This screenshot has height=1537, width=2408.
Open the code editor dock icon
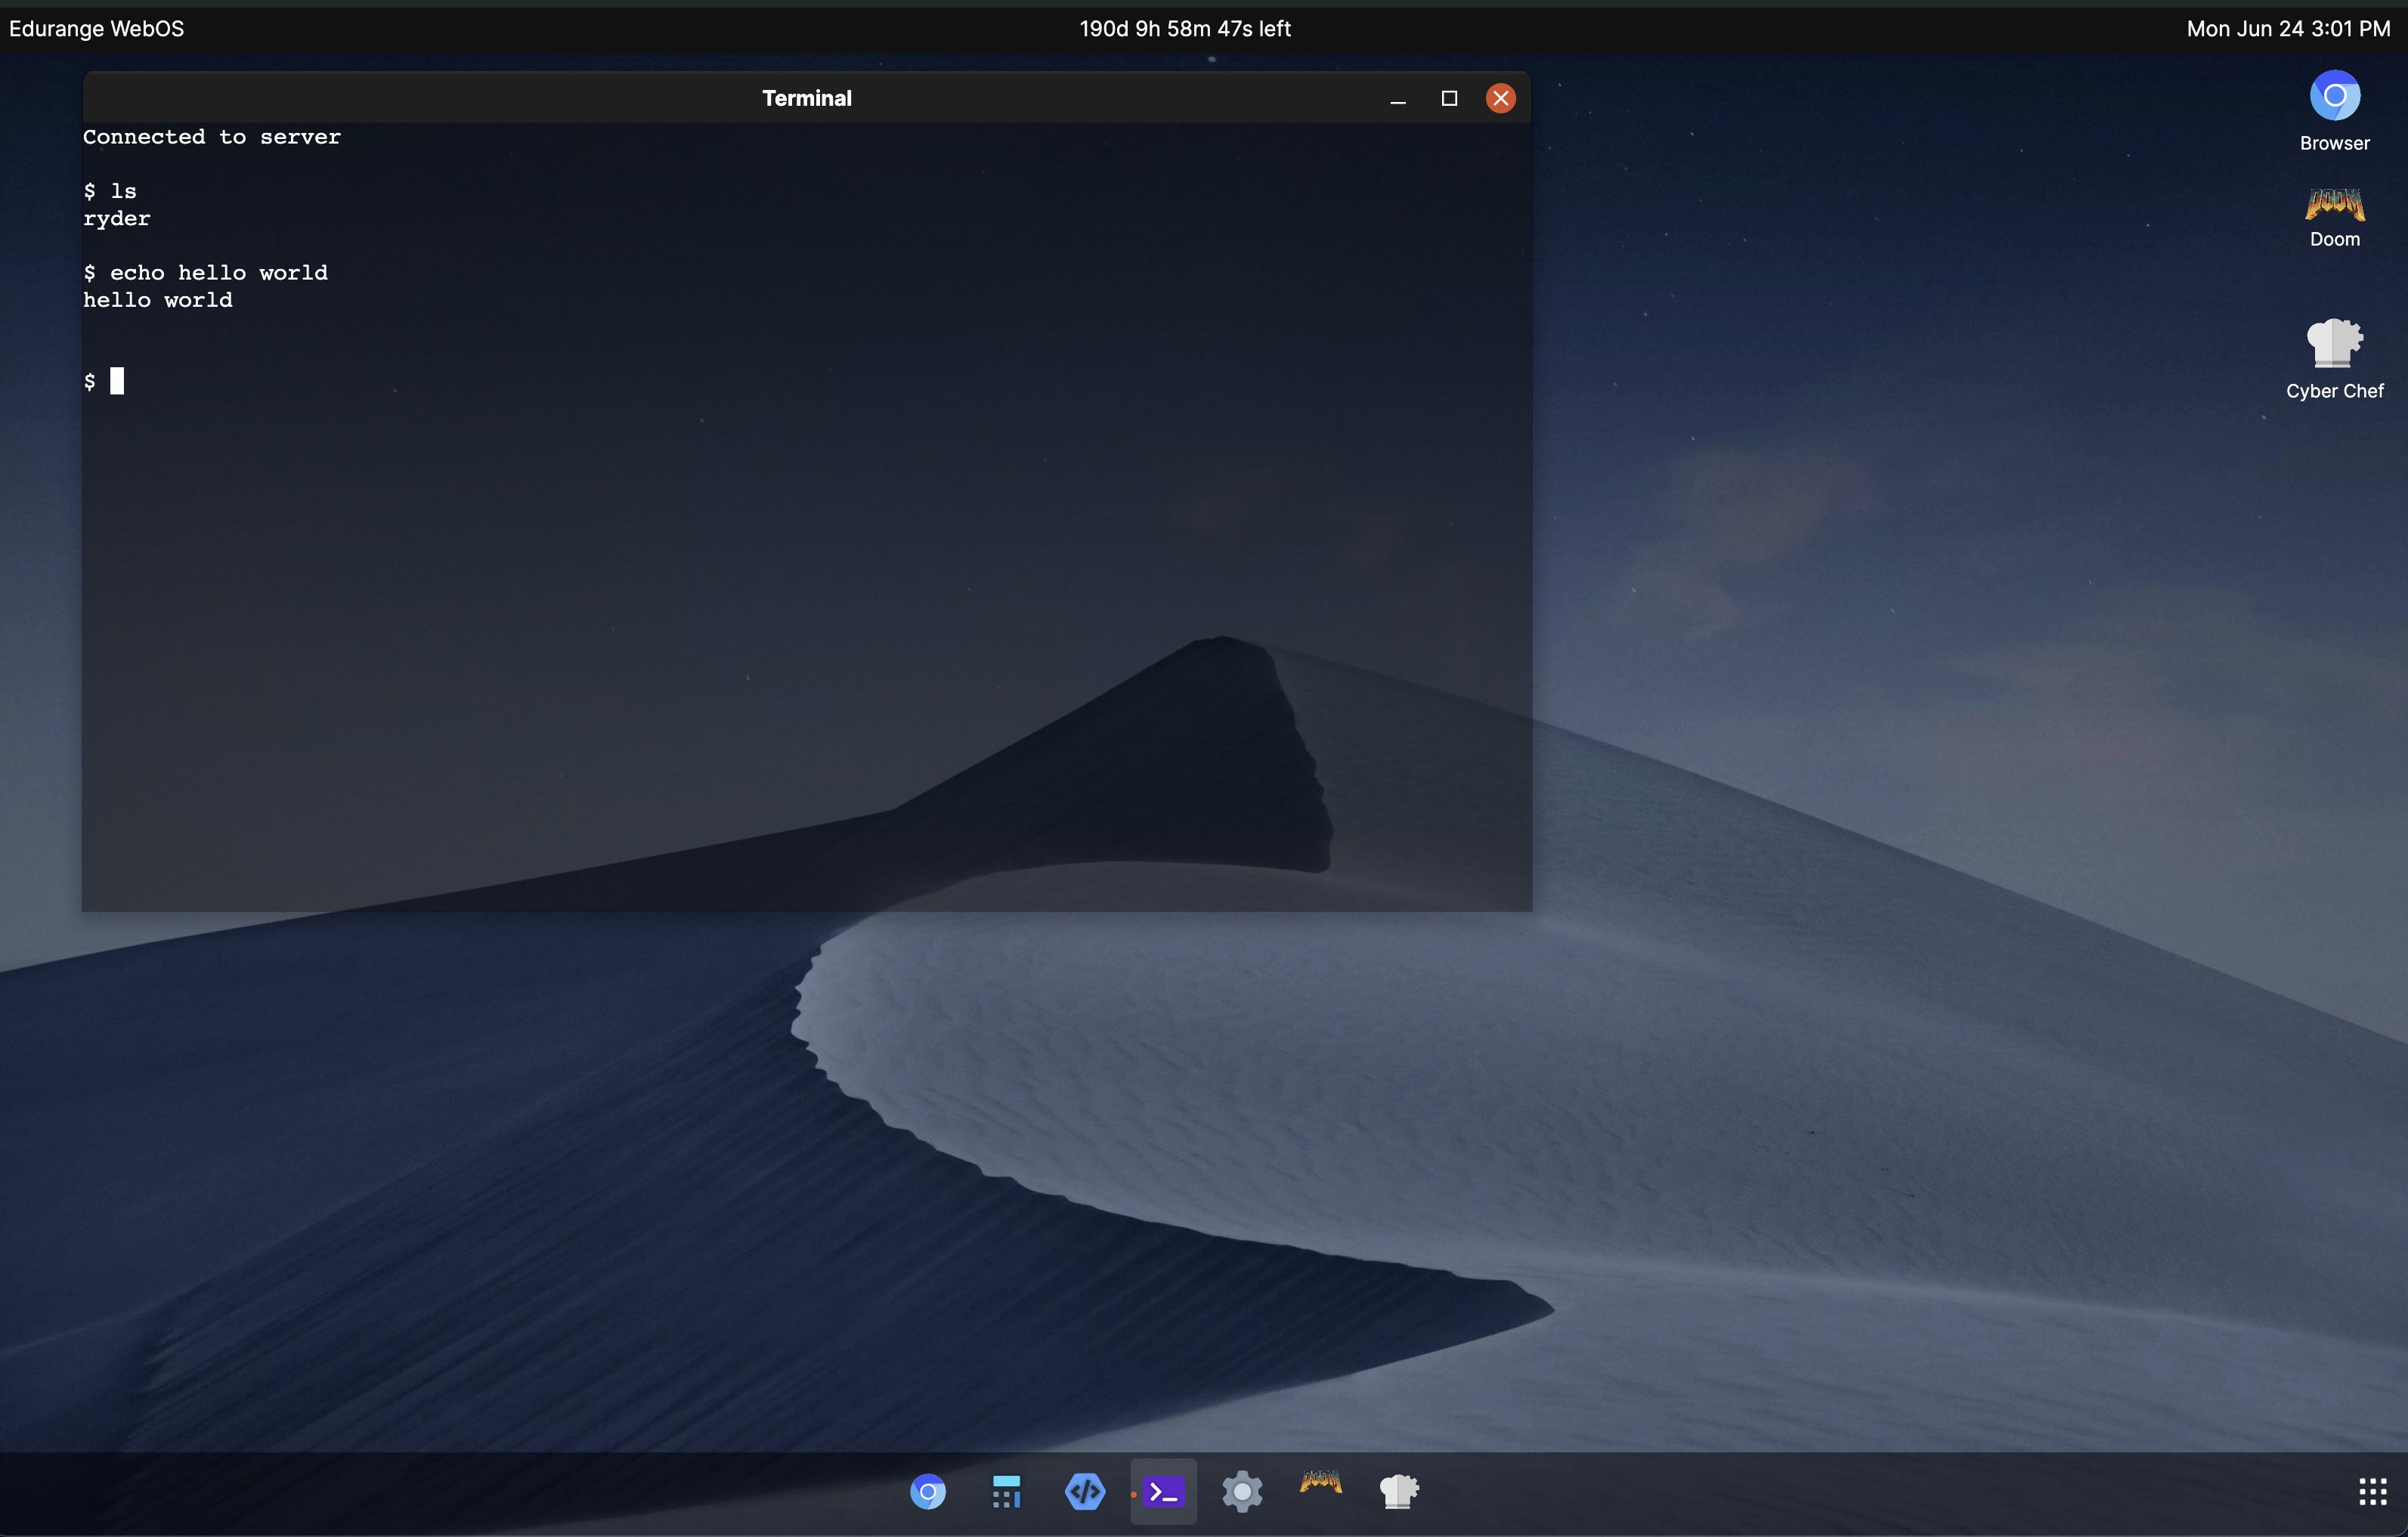click(1084, 1492)
